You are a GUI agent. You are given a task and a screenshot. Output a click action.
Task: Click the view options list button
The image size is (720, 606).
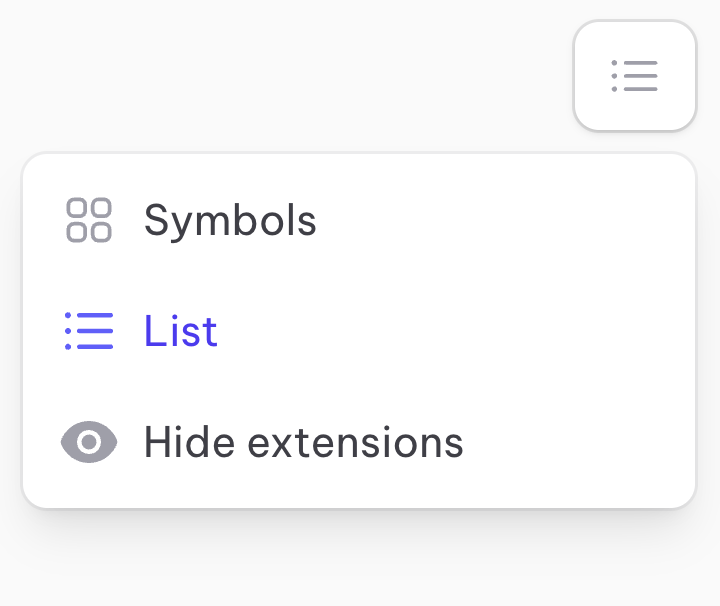634,76
